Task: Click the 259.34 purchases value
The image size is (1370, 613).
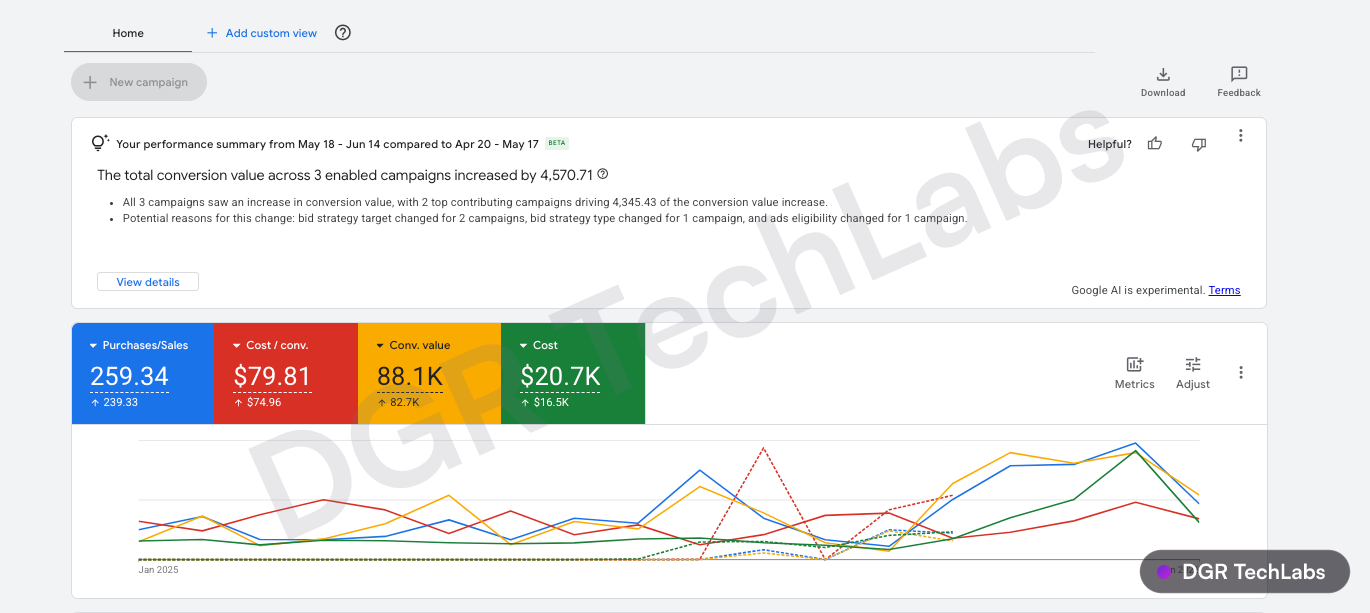Action: pos(129,376)
